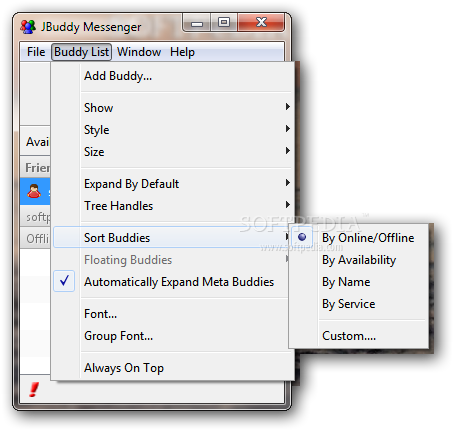
Task: Click the red exclamation status icon
Action: [33, 389]
